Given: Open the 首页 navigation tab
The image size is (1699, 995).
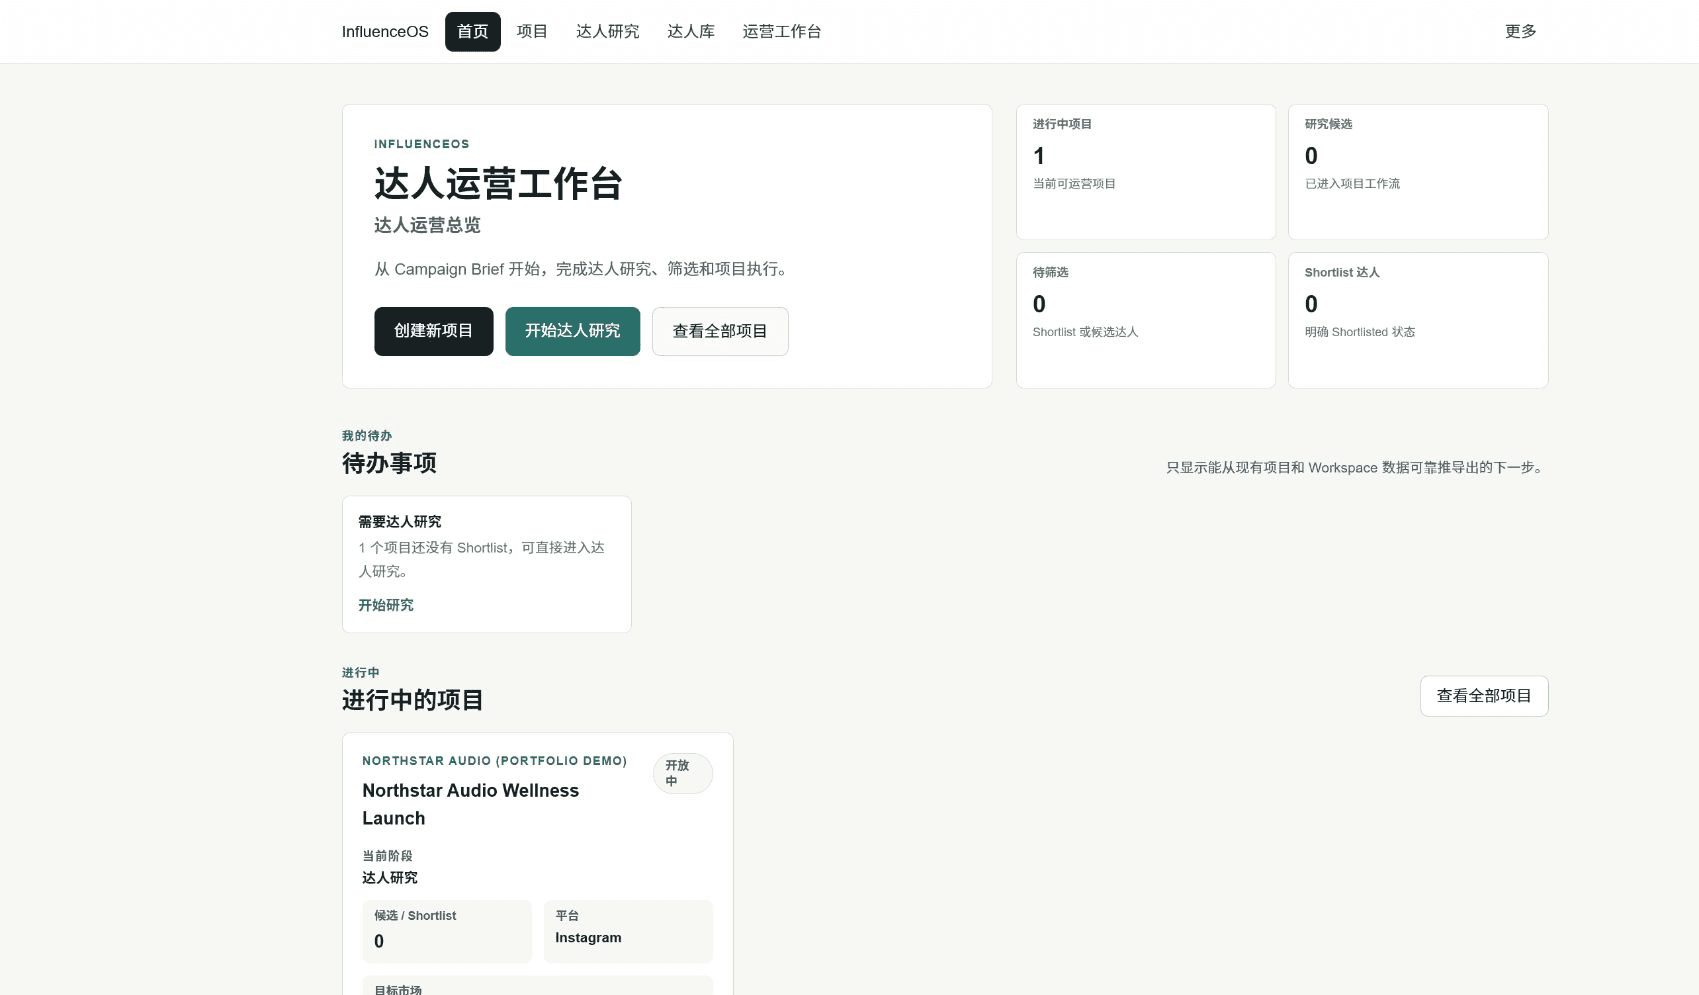Looking at the screenshot, I should (x=472, y=32).
